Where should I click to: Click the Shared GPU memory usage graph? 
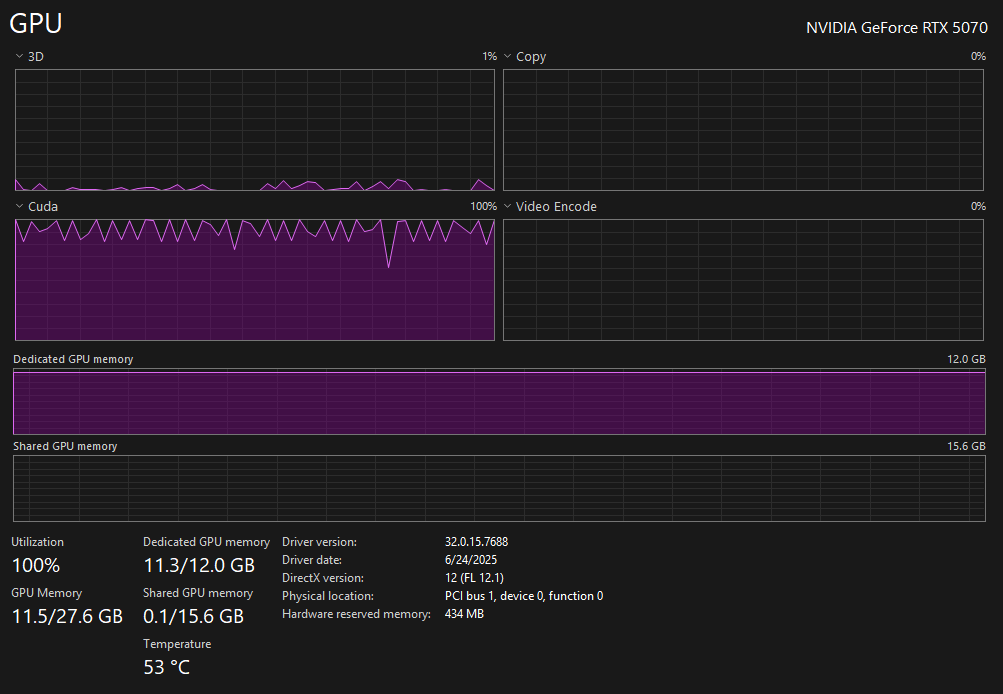(x=499, y=489)
